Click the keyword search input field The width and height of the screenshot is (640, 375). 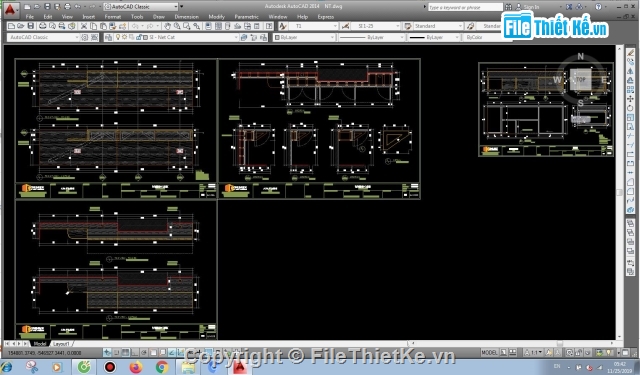(x=465, y=7)
